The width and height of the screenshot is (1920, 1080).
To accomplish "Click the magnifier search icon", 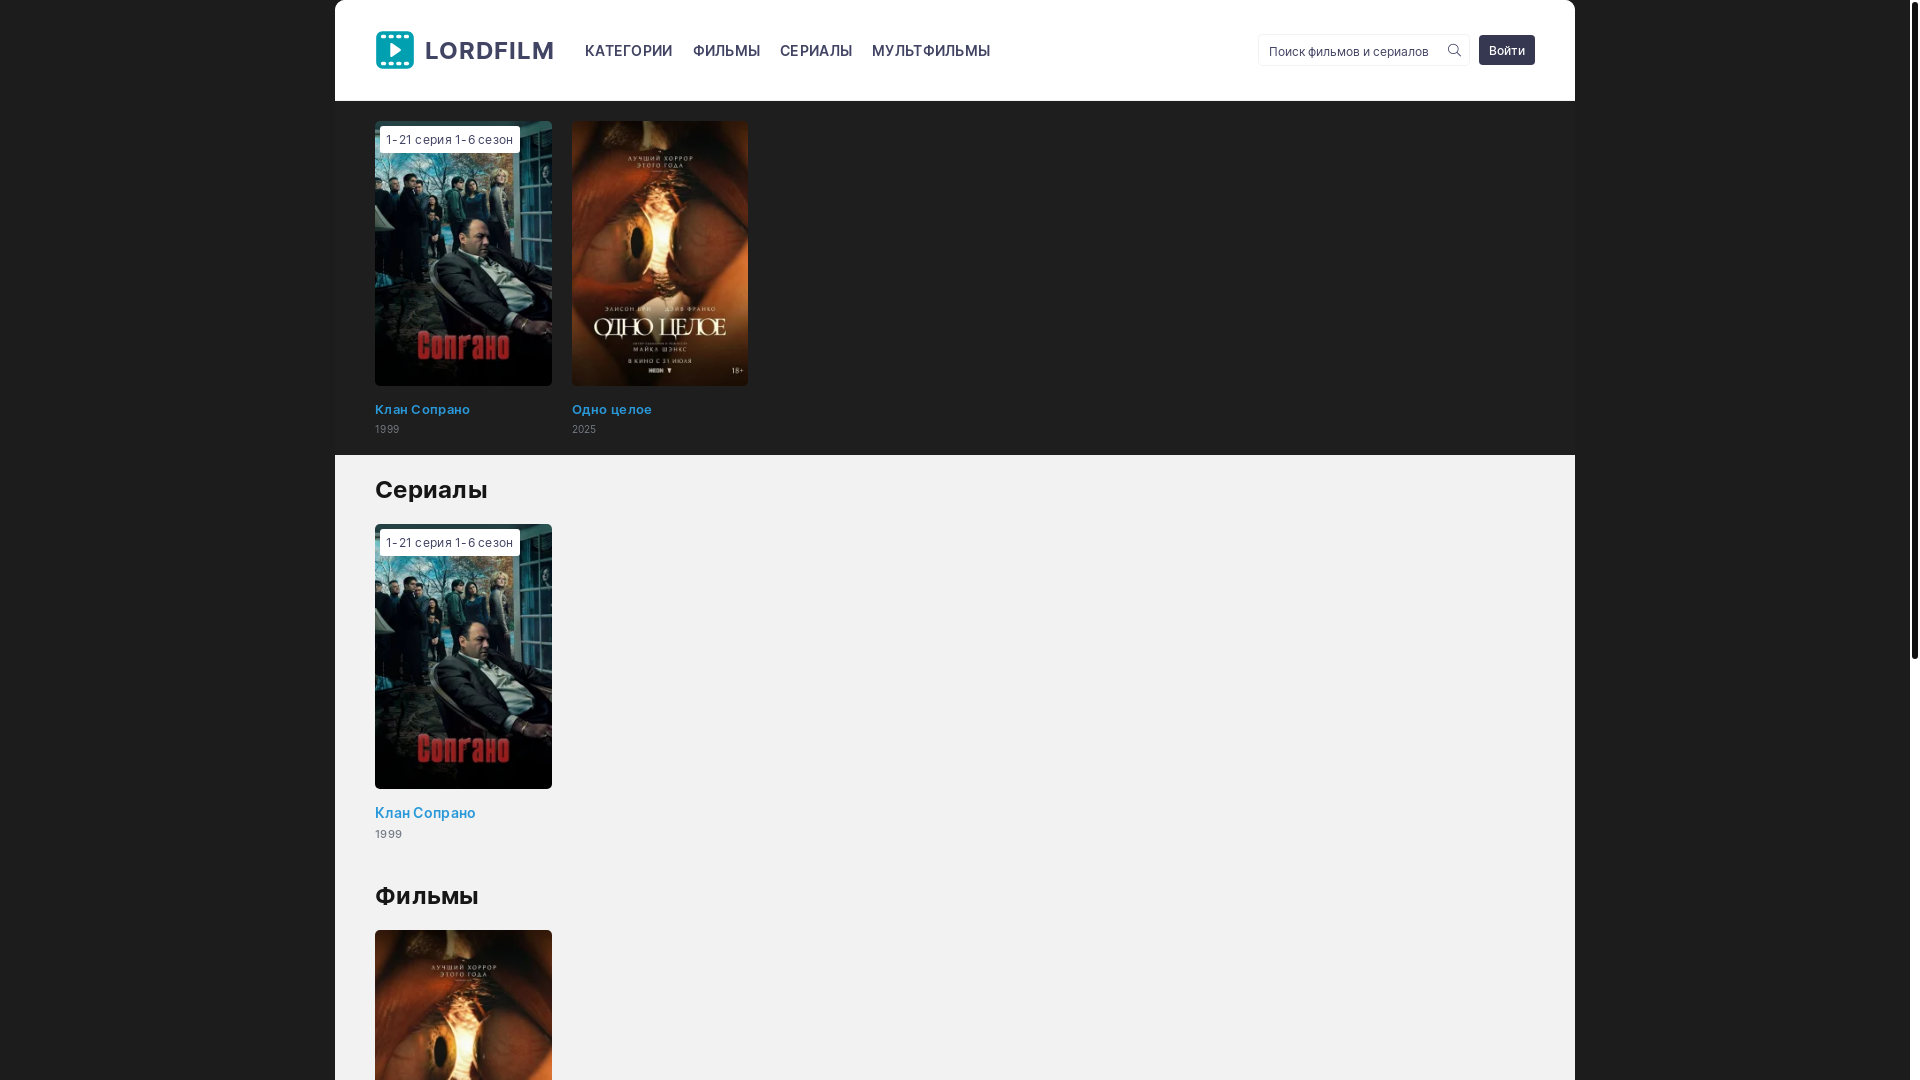I will pos(1454,50).
